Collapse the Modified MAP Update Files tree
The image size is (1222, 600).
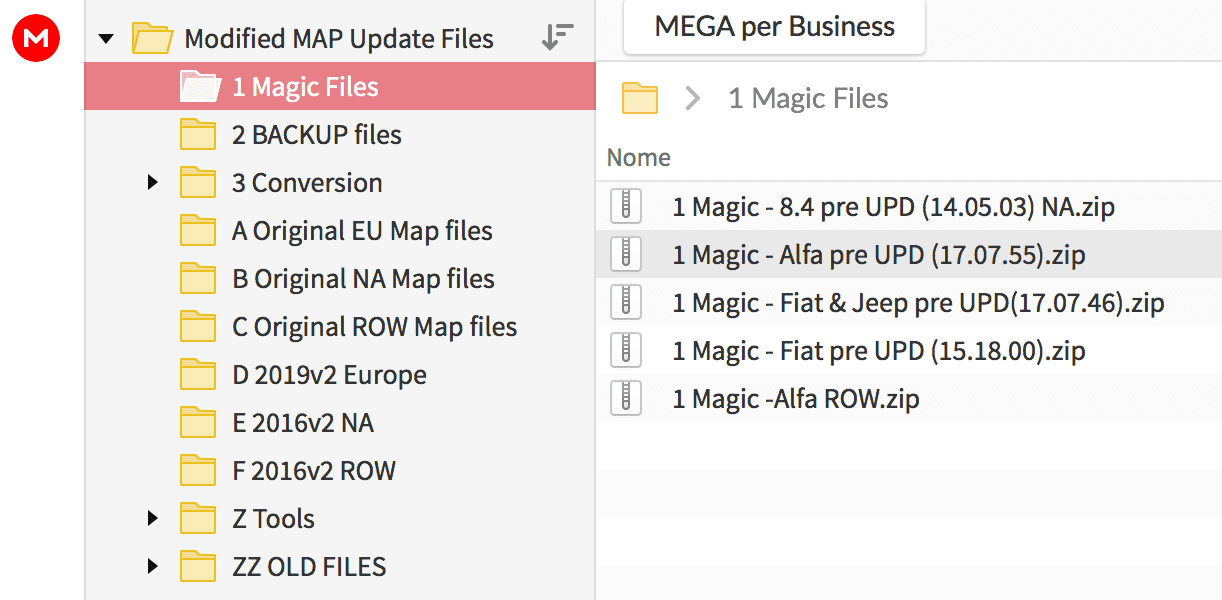106,39
